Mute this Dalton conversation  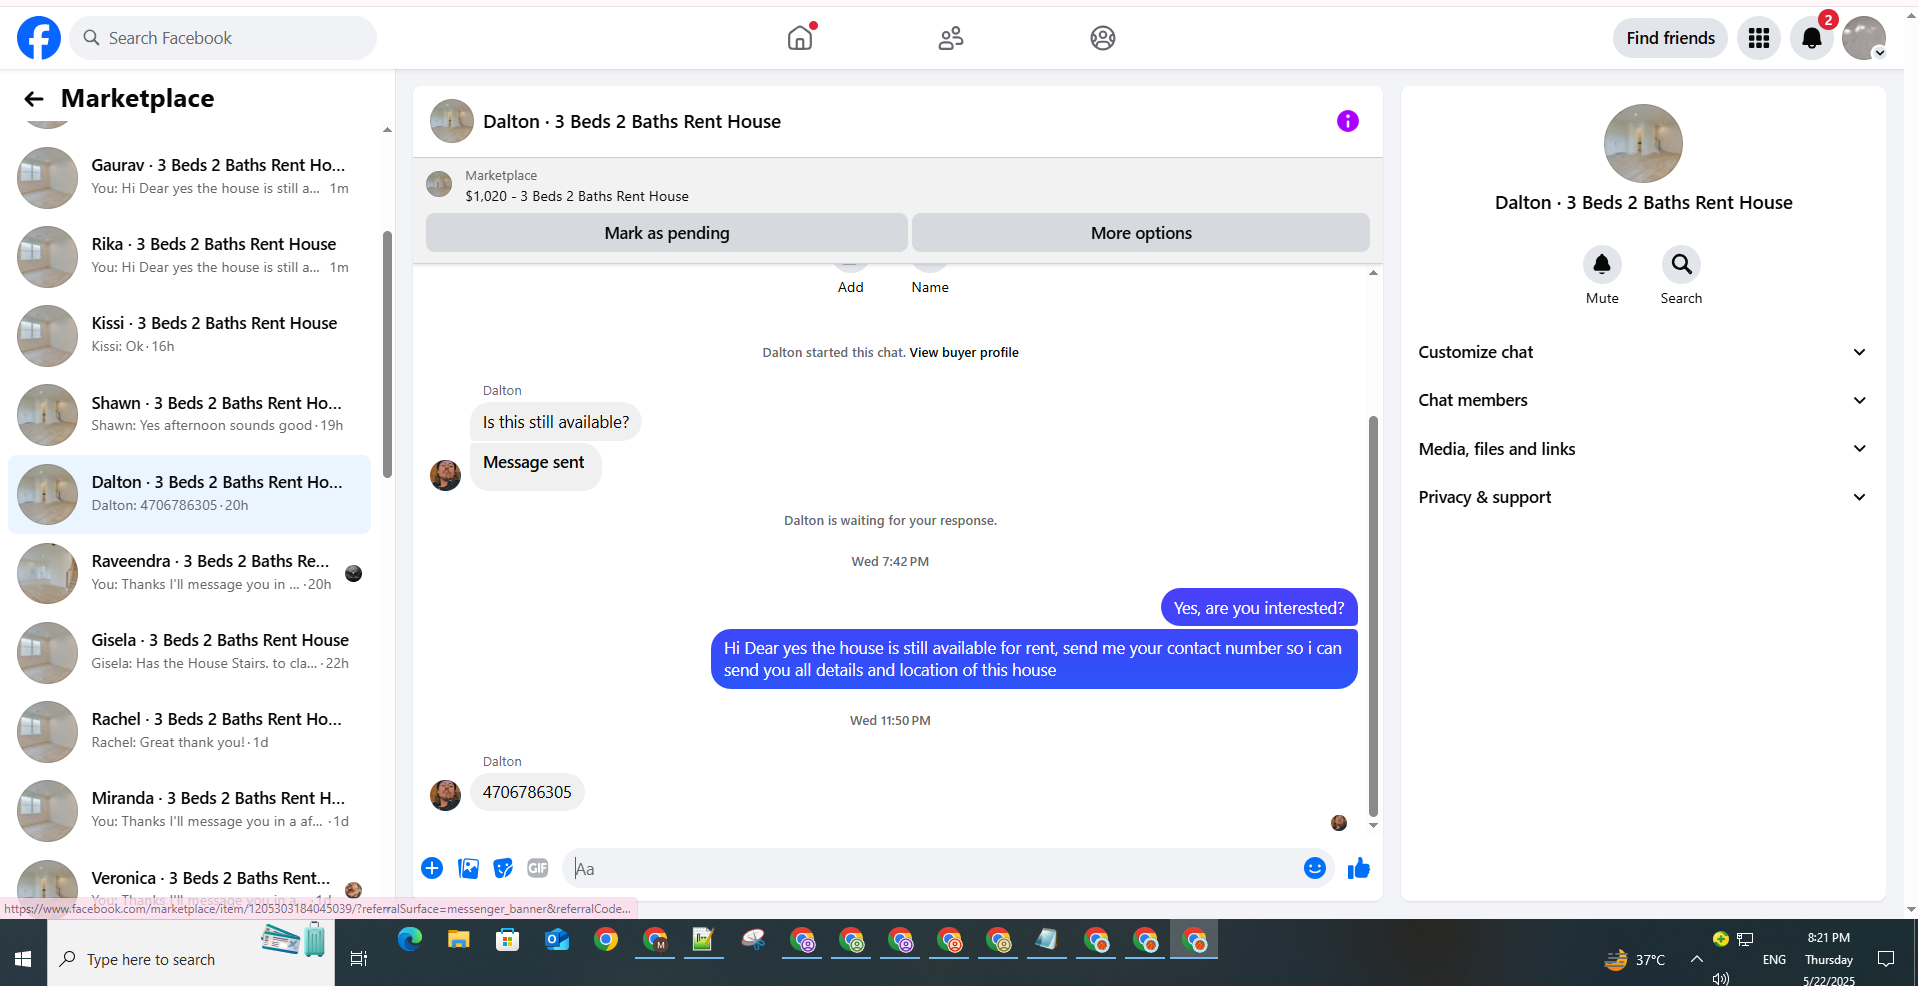tap(1602, 265)
